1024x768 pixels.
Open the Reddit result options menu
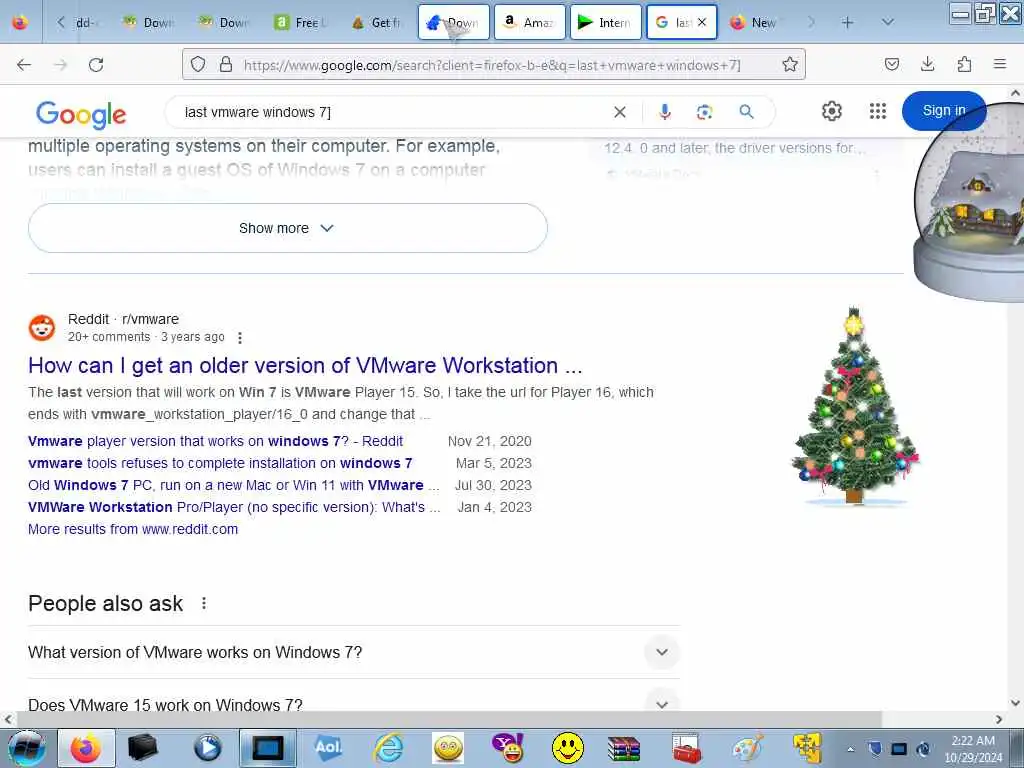click(240, 338)
